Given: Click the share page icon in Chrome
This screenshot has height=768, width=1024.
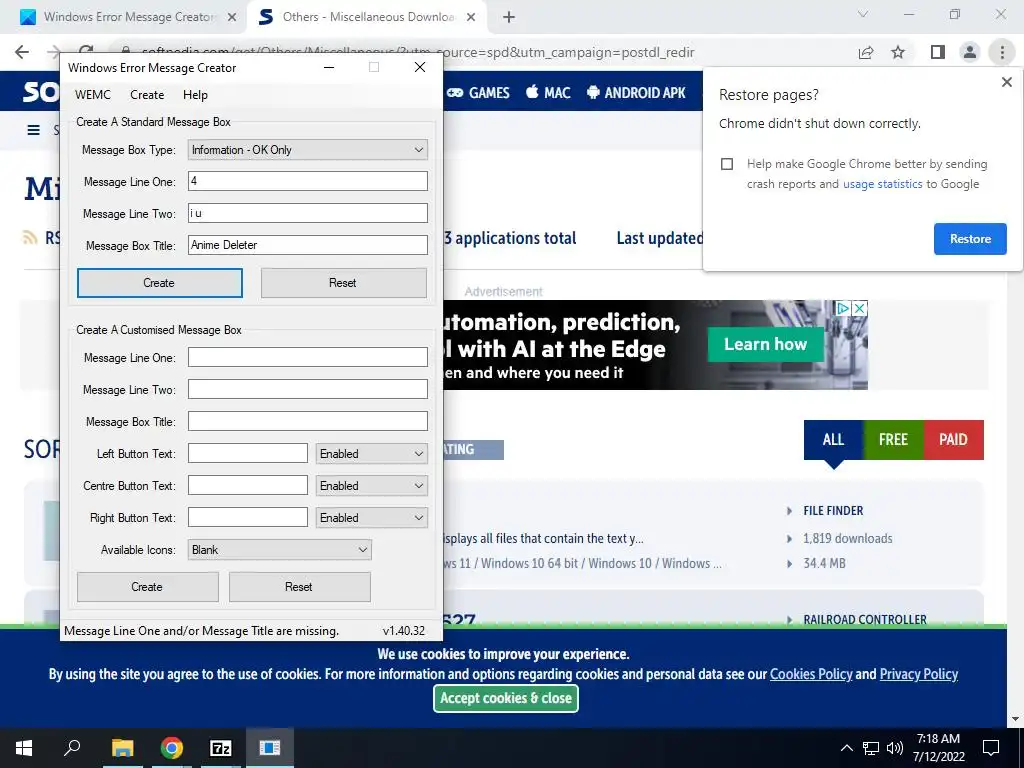Looking at the screenshot, I should pos(866,52).
